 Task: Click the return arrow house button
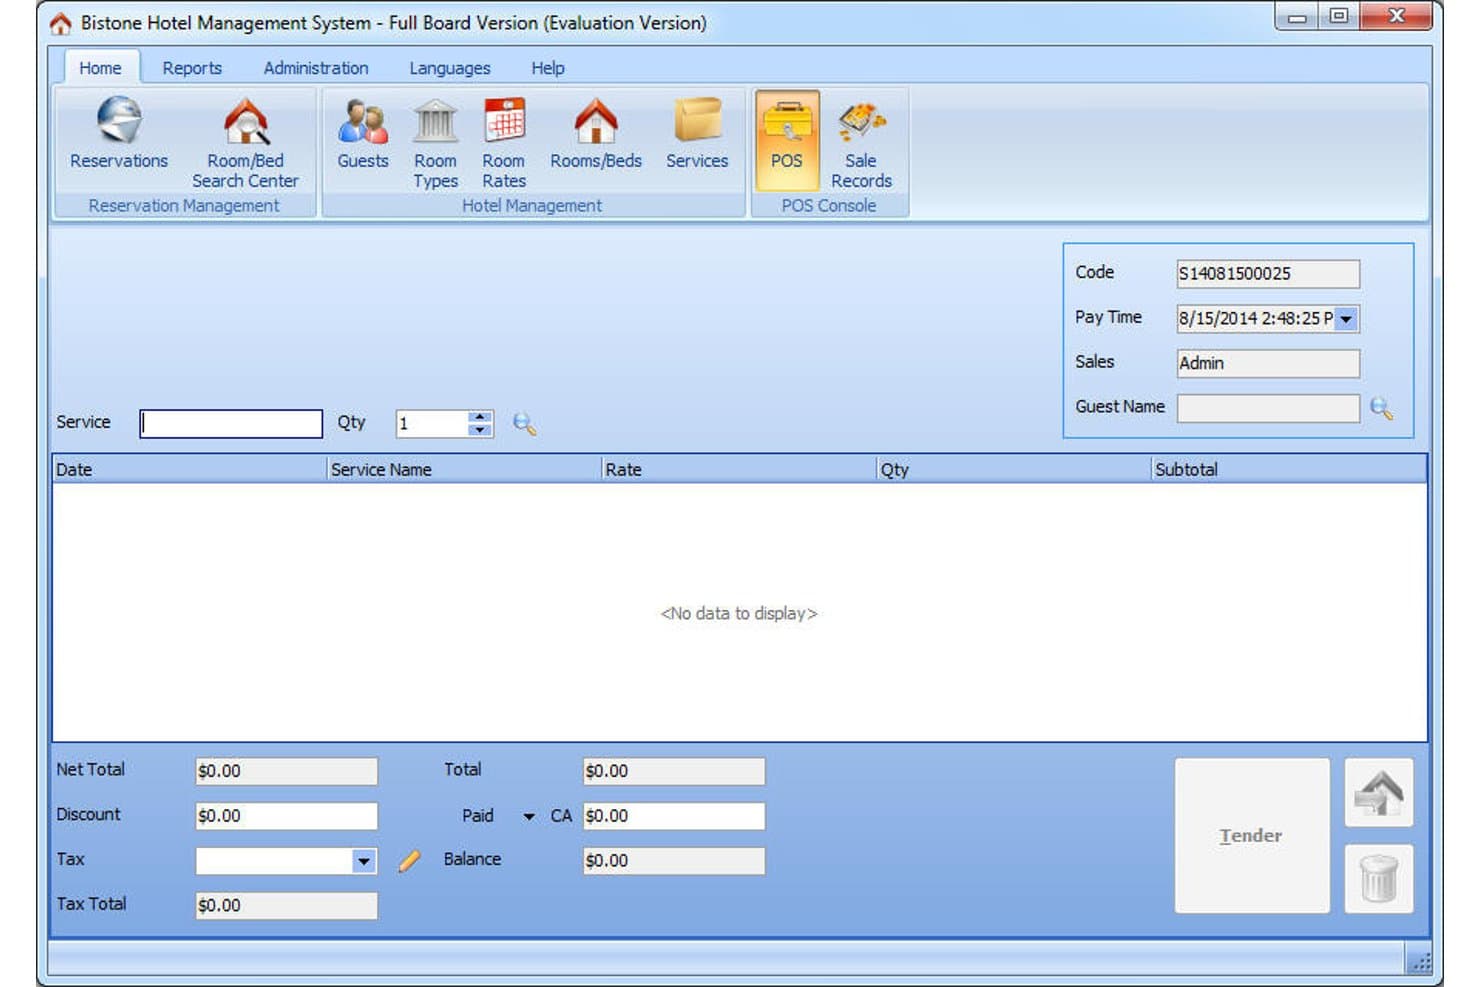(1379, 793)
